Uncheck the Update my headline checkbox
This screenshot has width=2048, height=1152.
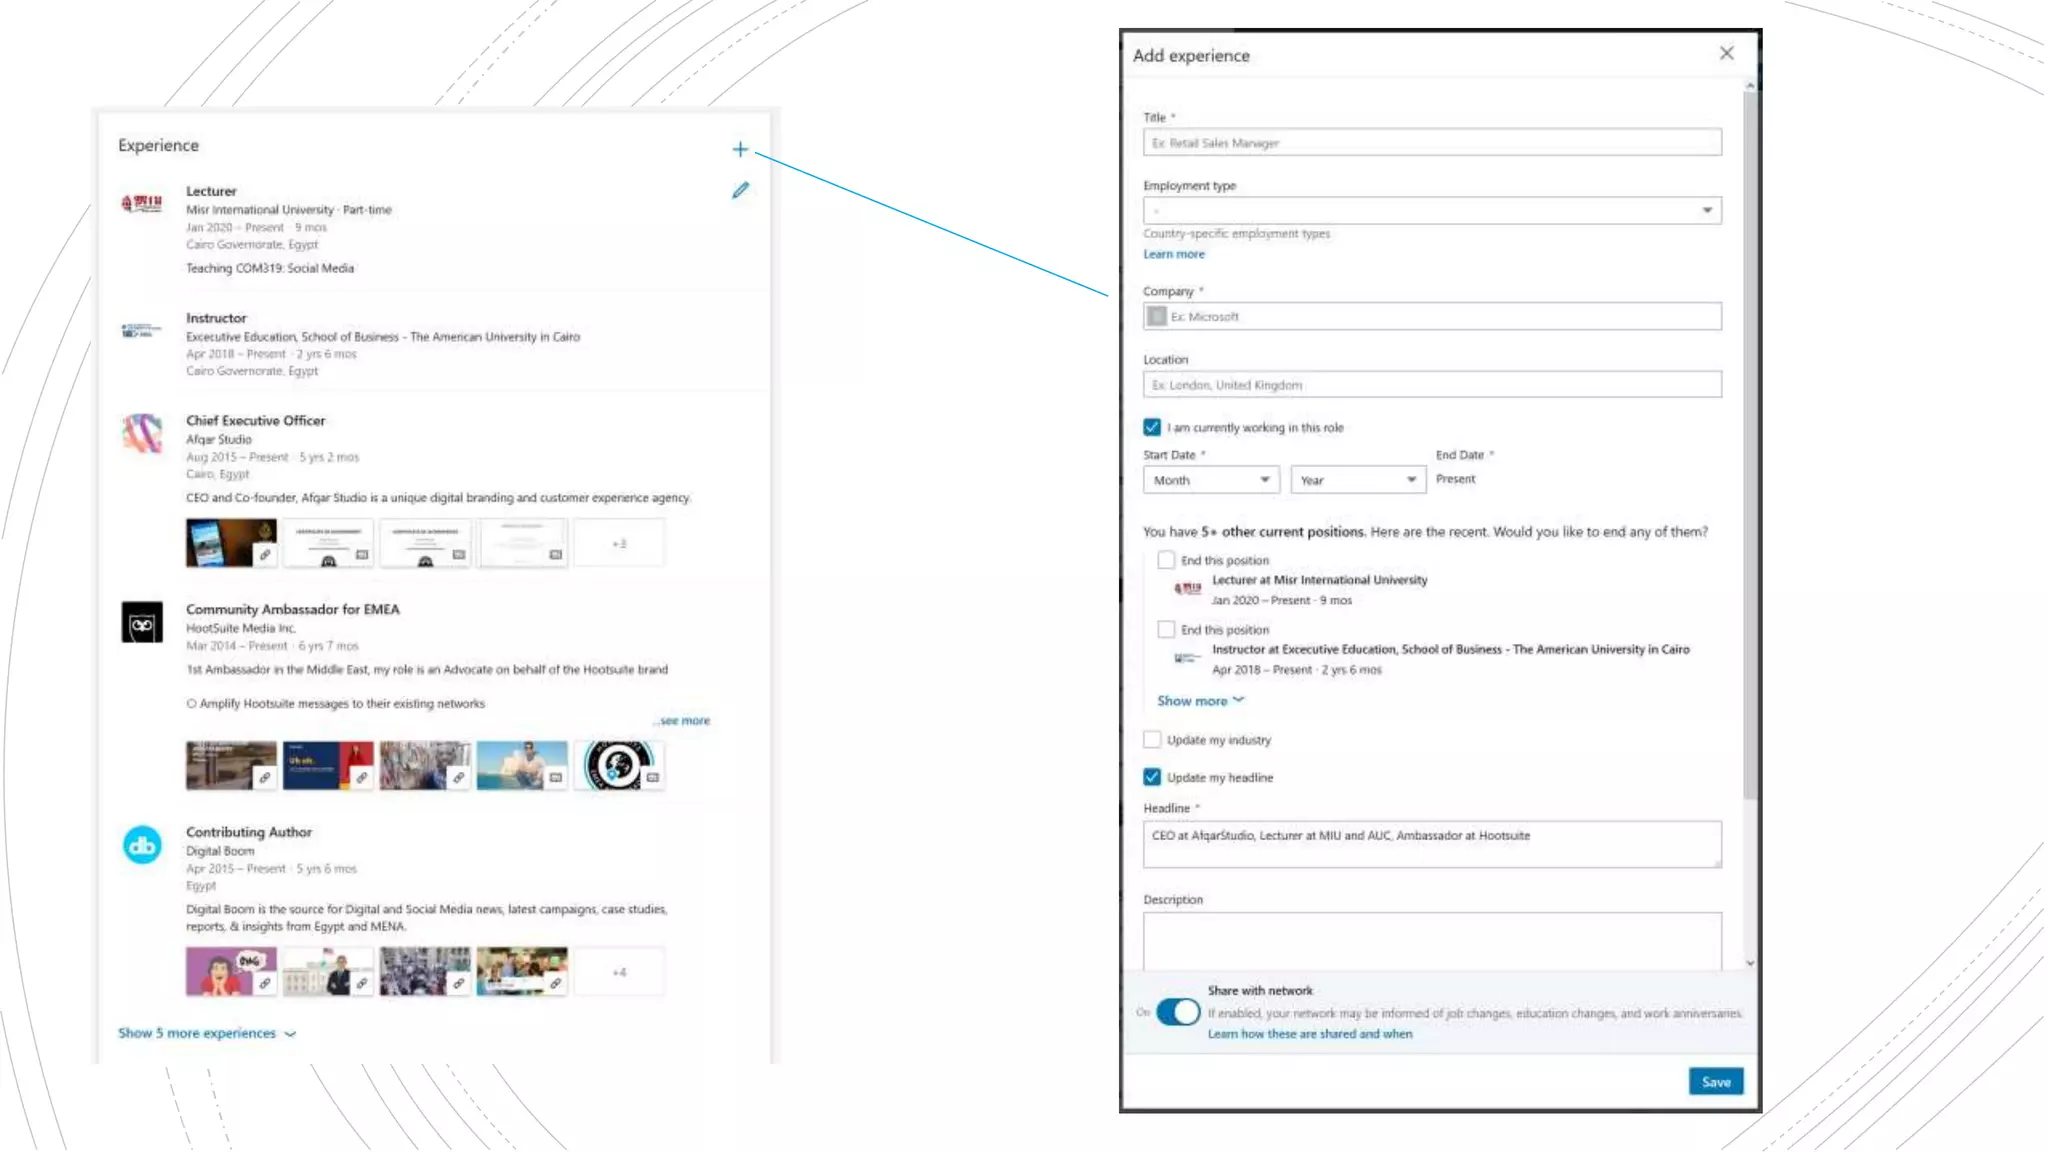1152,777
